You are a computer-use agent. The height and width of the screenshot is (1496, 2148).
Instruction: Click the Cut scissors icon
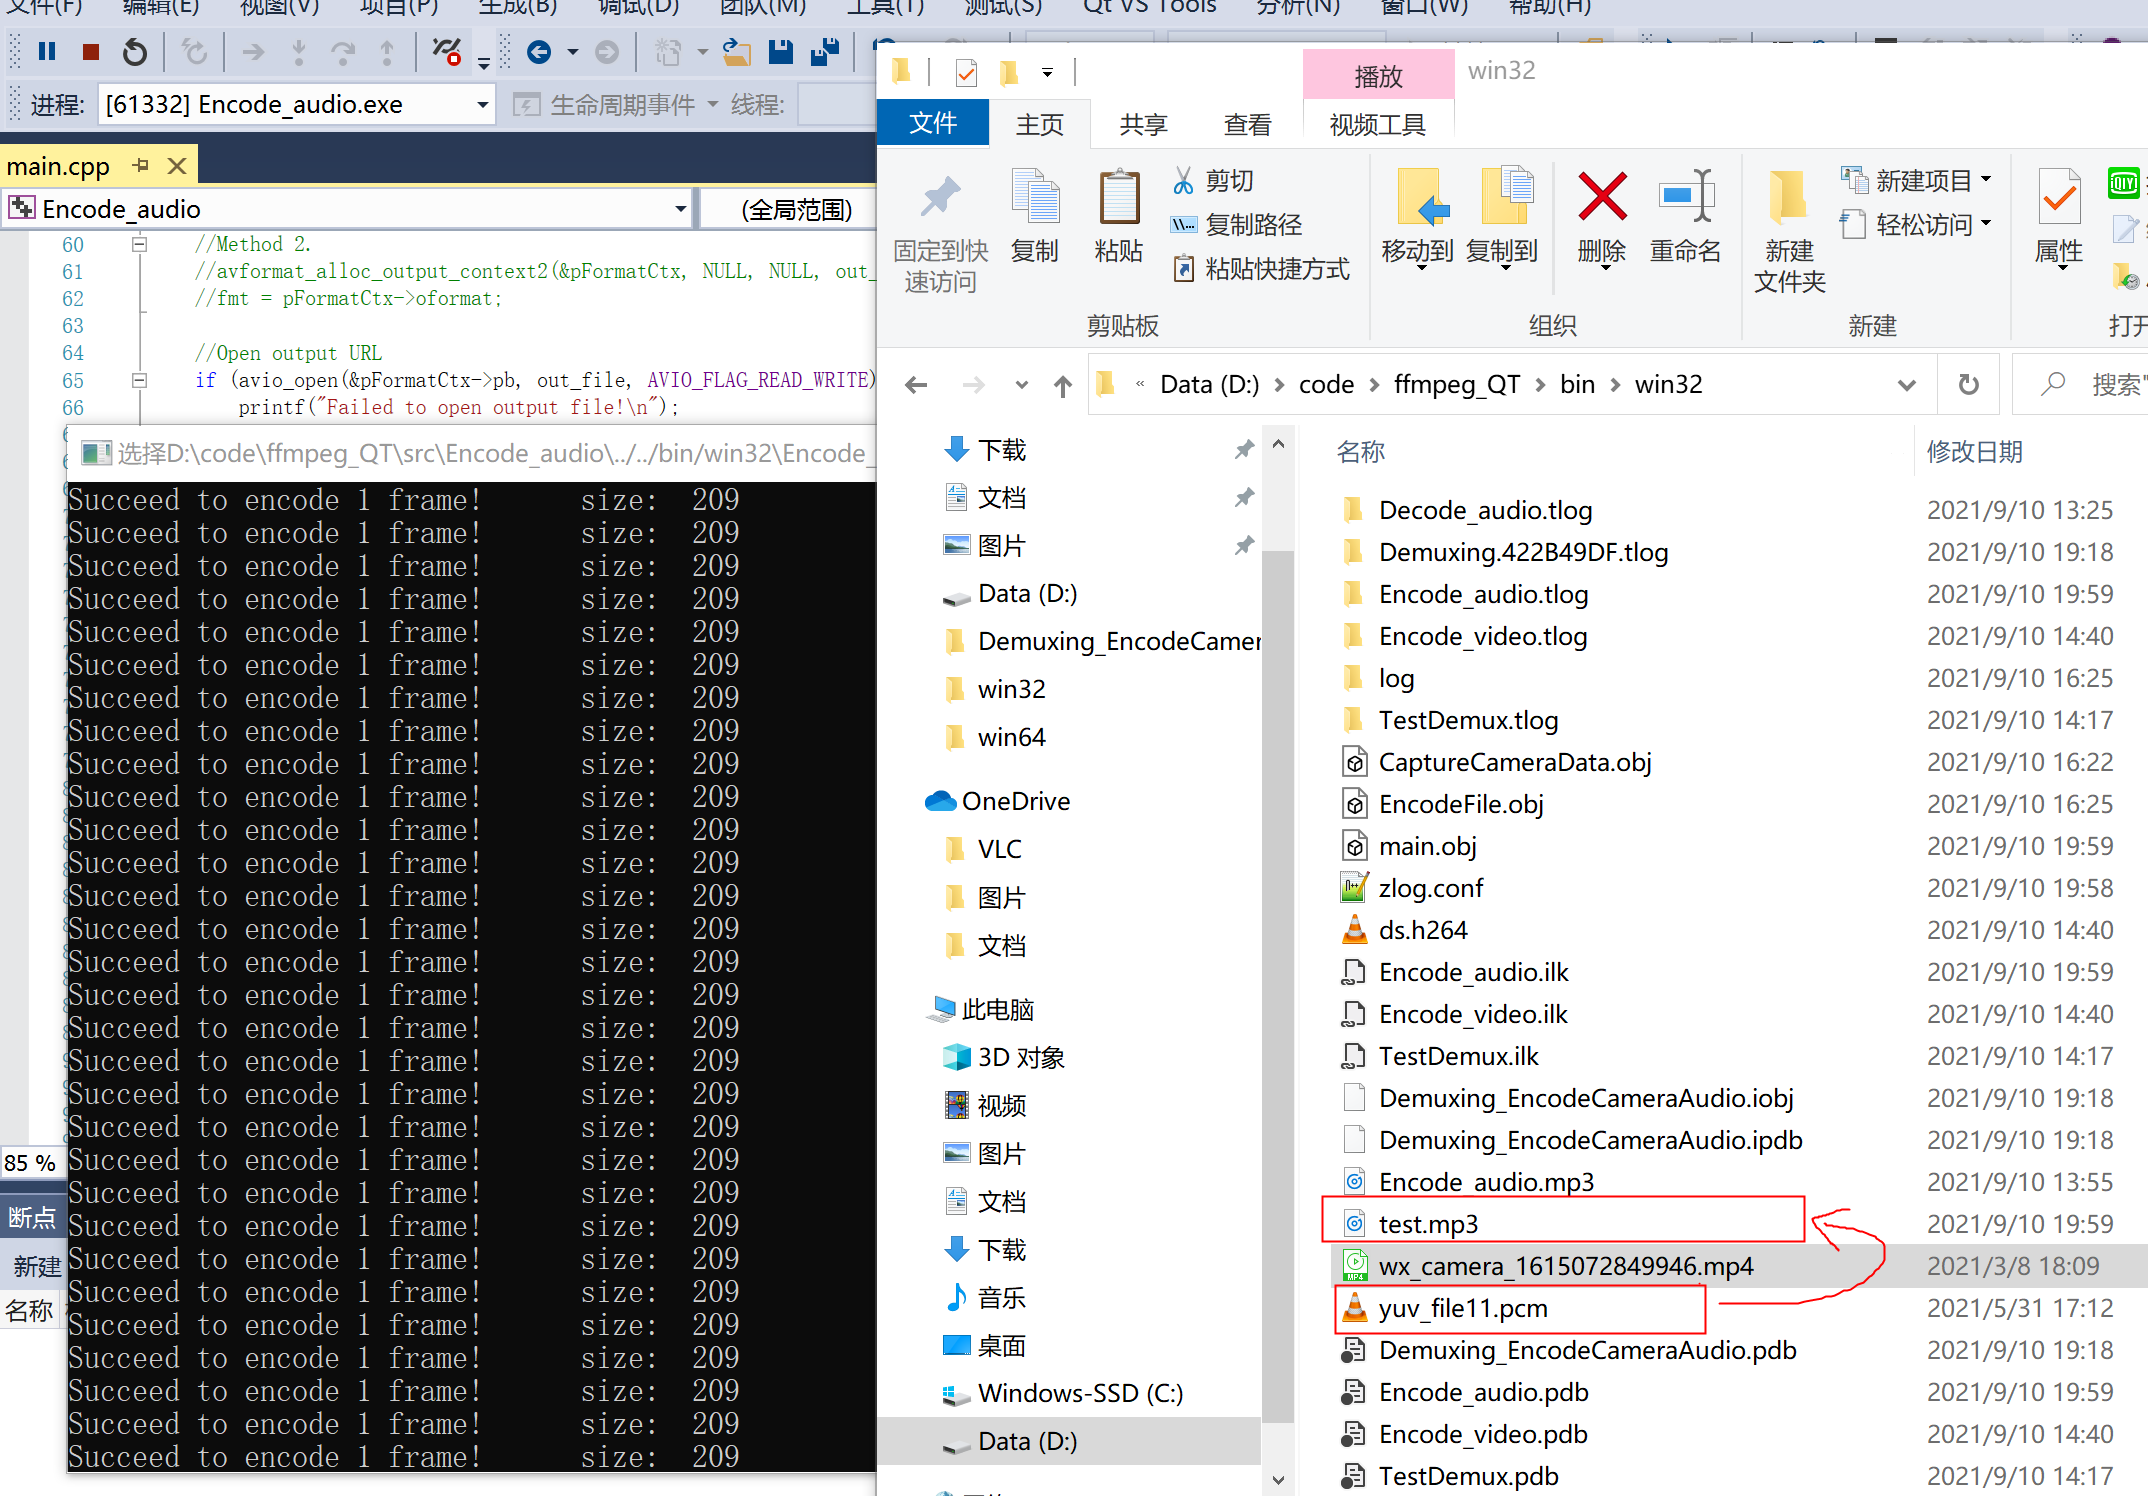point(1184,181)
